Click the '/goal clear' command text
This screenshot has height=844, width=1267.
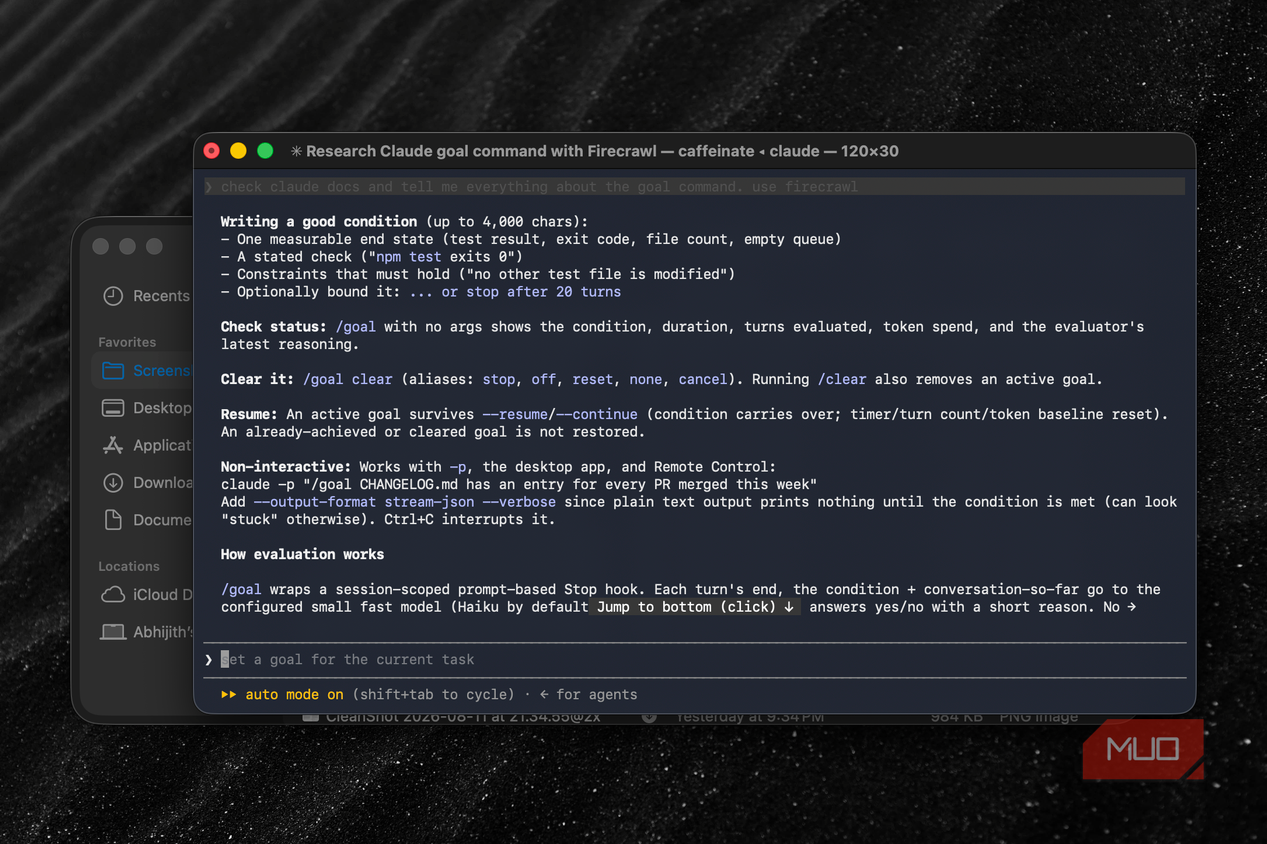pos(347,379)
